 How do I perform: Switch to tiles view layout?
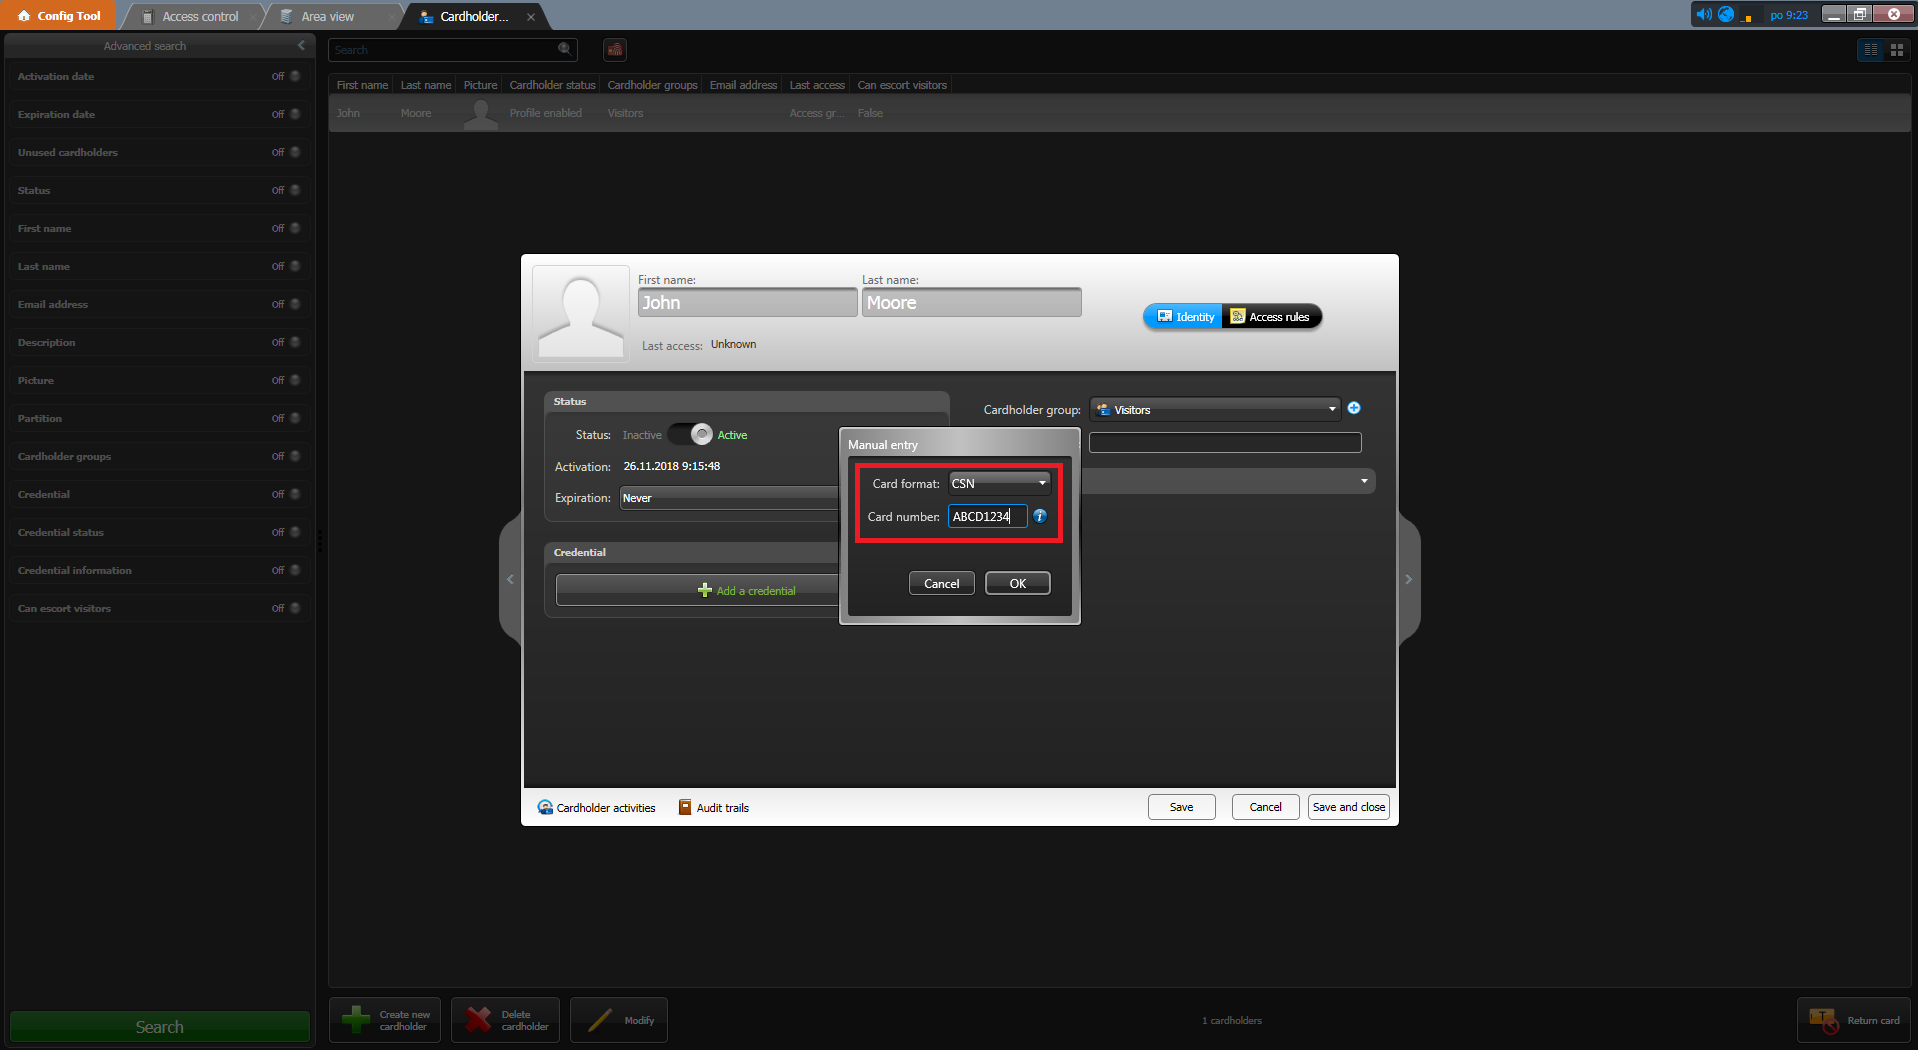[1896, 50]
